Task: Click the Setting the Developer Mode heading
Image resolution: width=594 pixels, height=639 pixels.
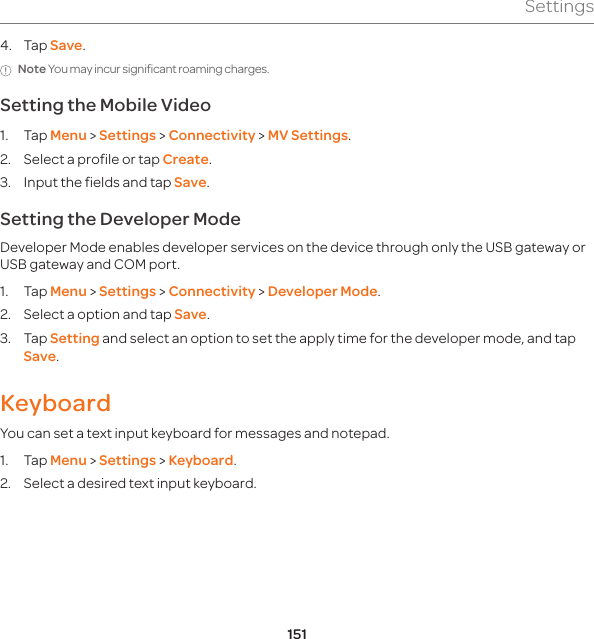Action: pyautogui.click(x=120, y=220)
